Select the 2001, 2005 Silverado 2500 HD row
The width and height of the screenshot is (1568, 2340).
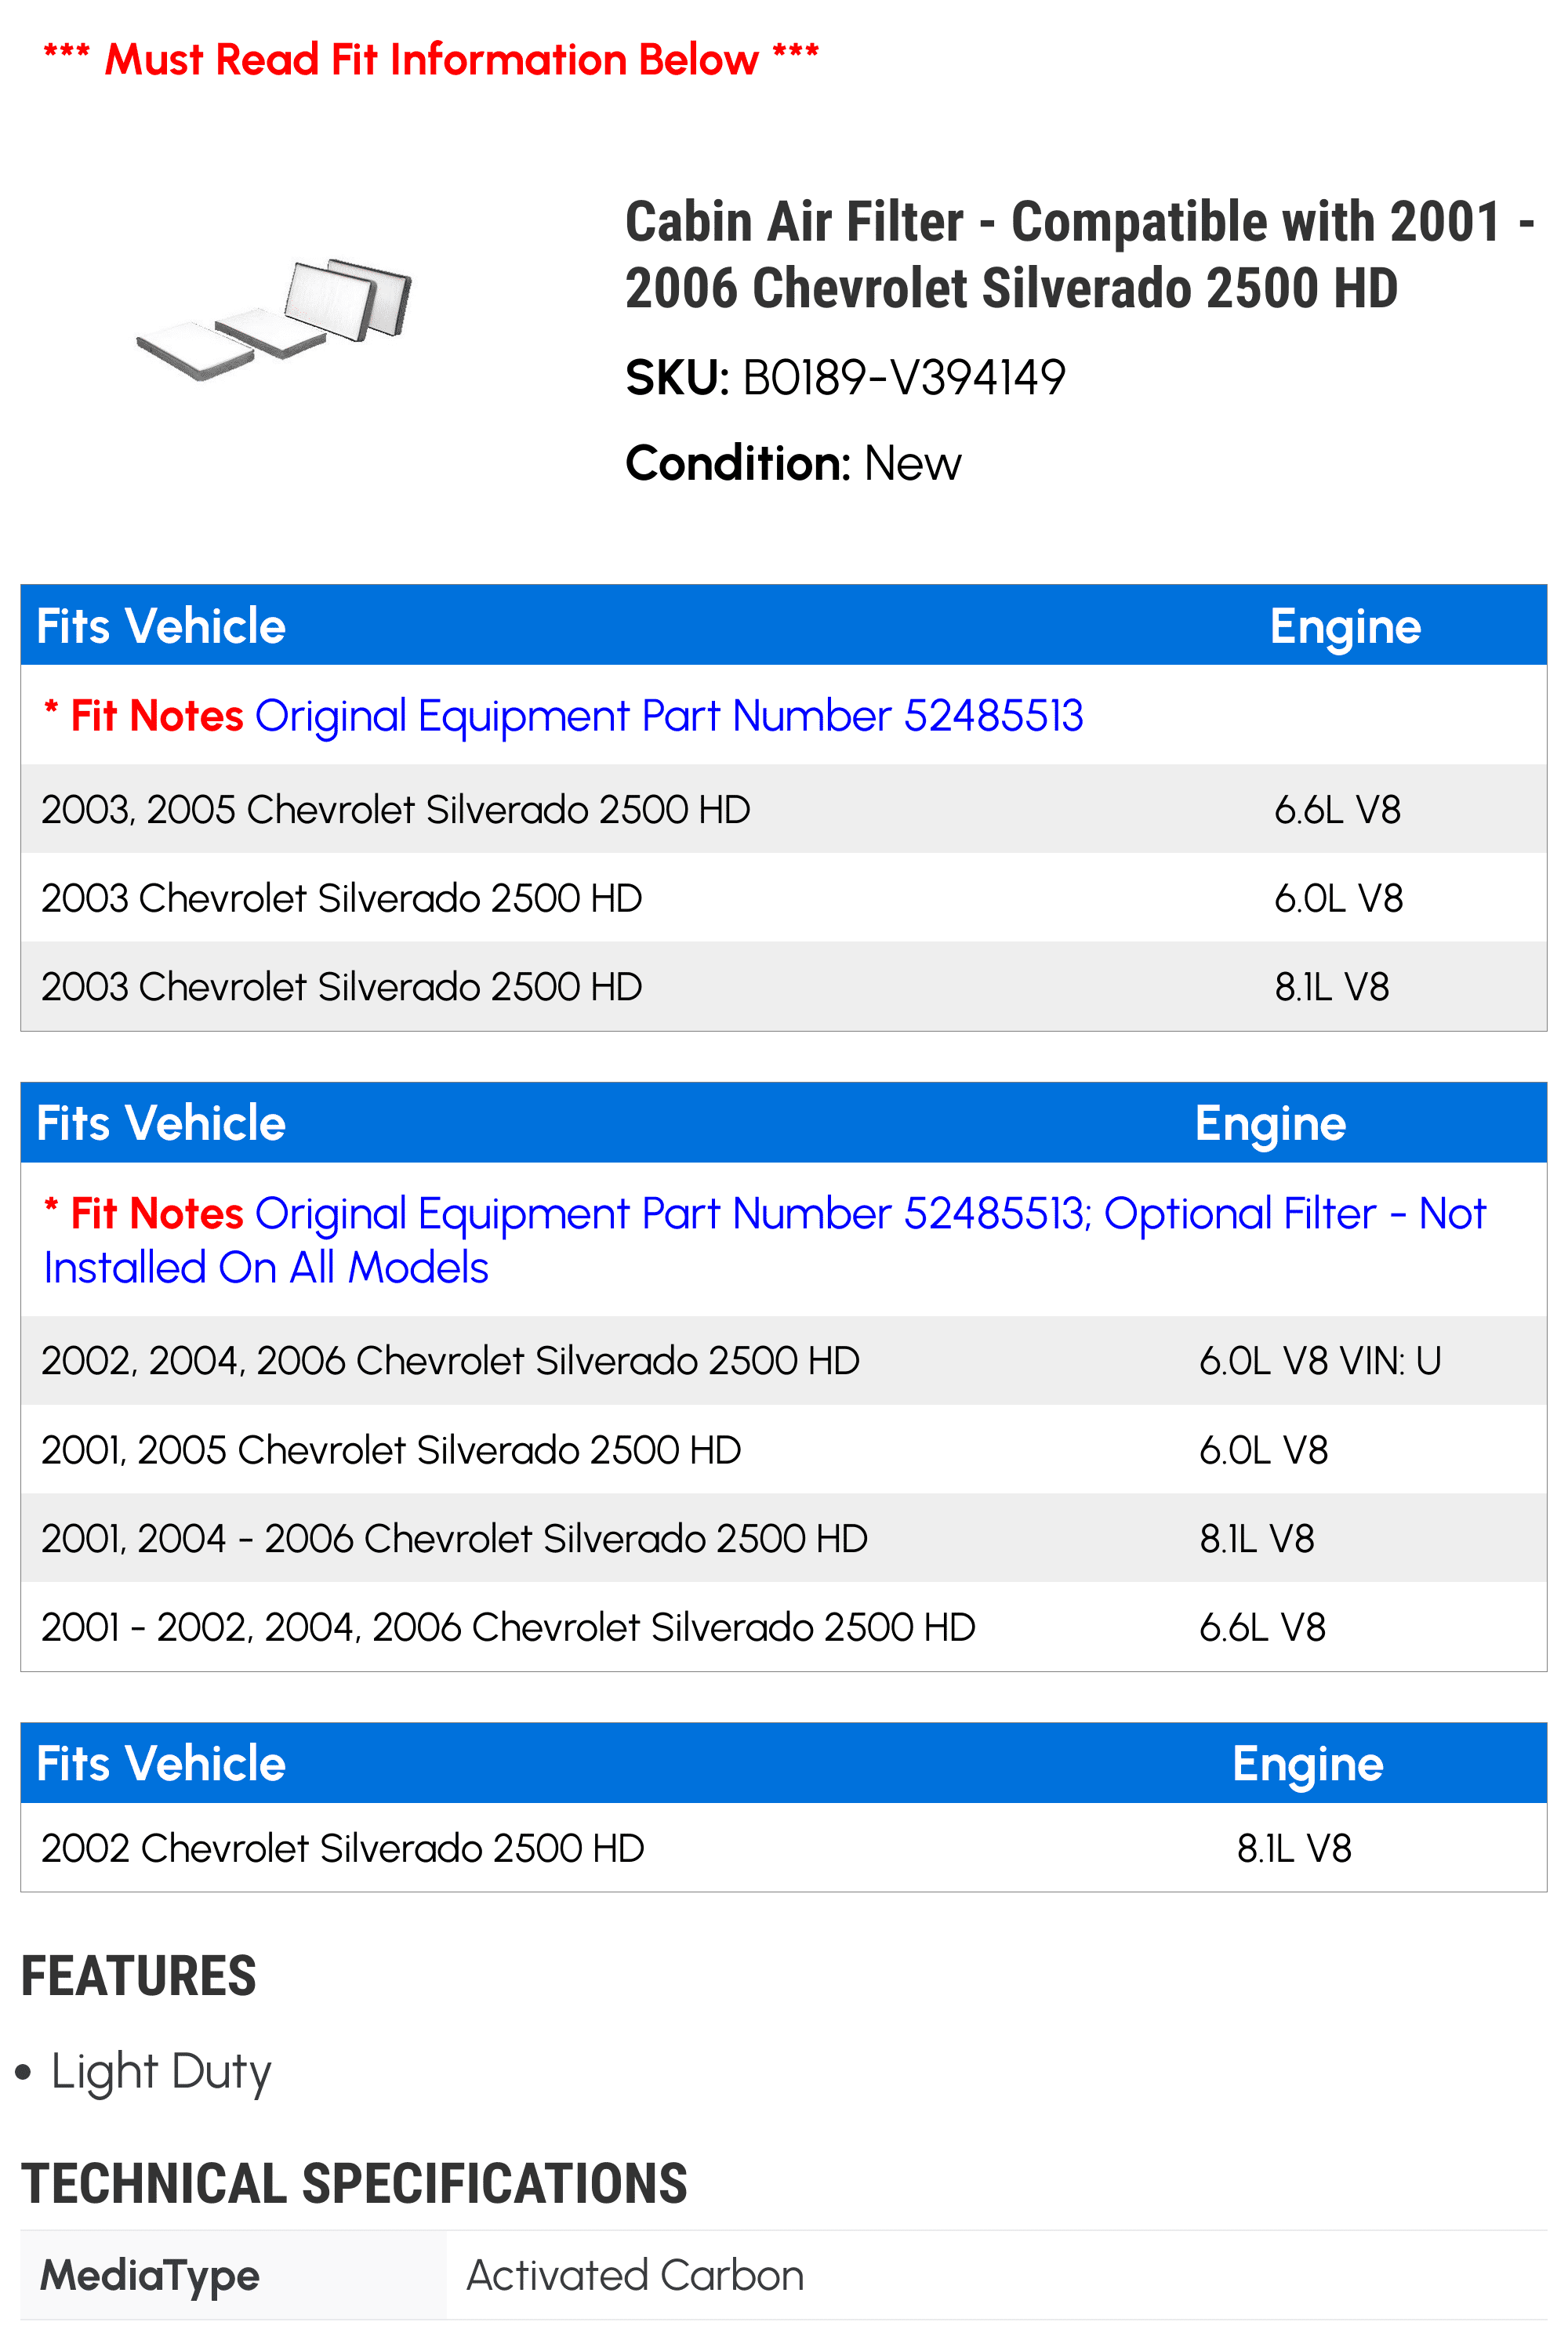784,1450
